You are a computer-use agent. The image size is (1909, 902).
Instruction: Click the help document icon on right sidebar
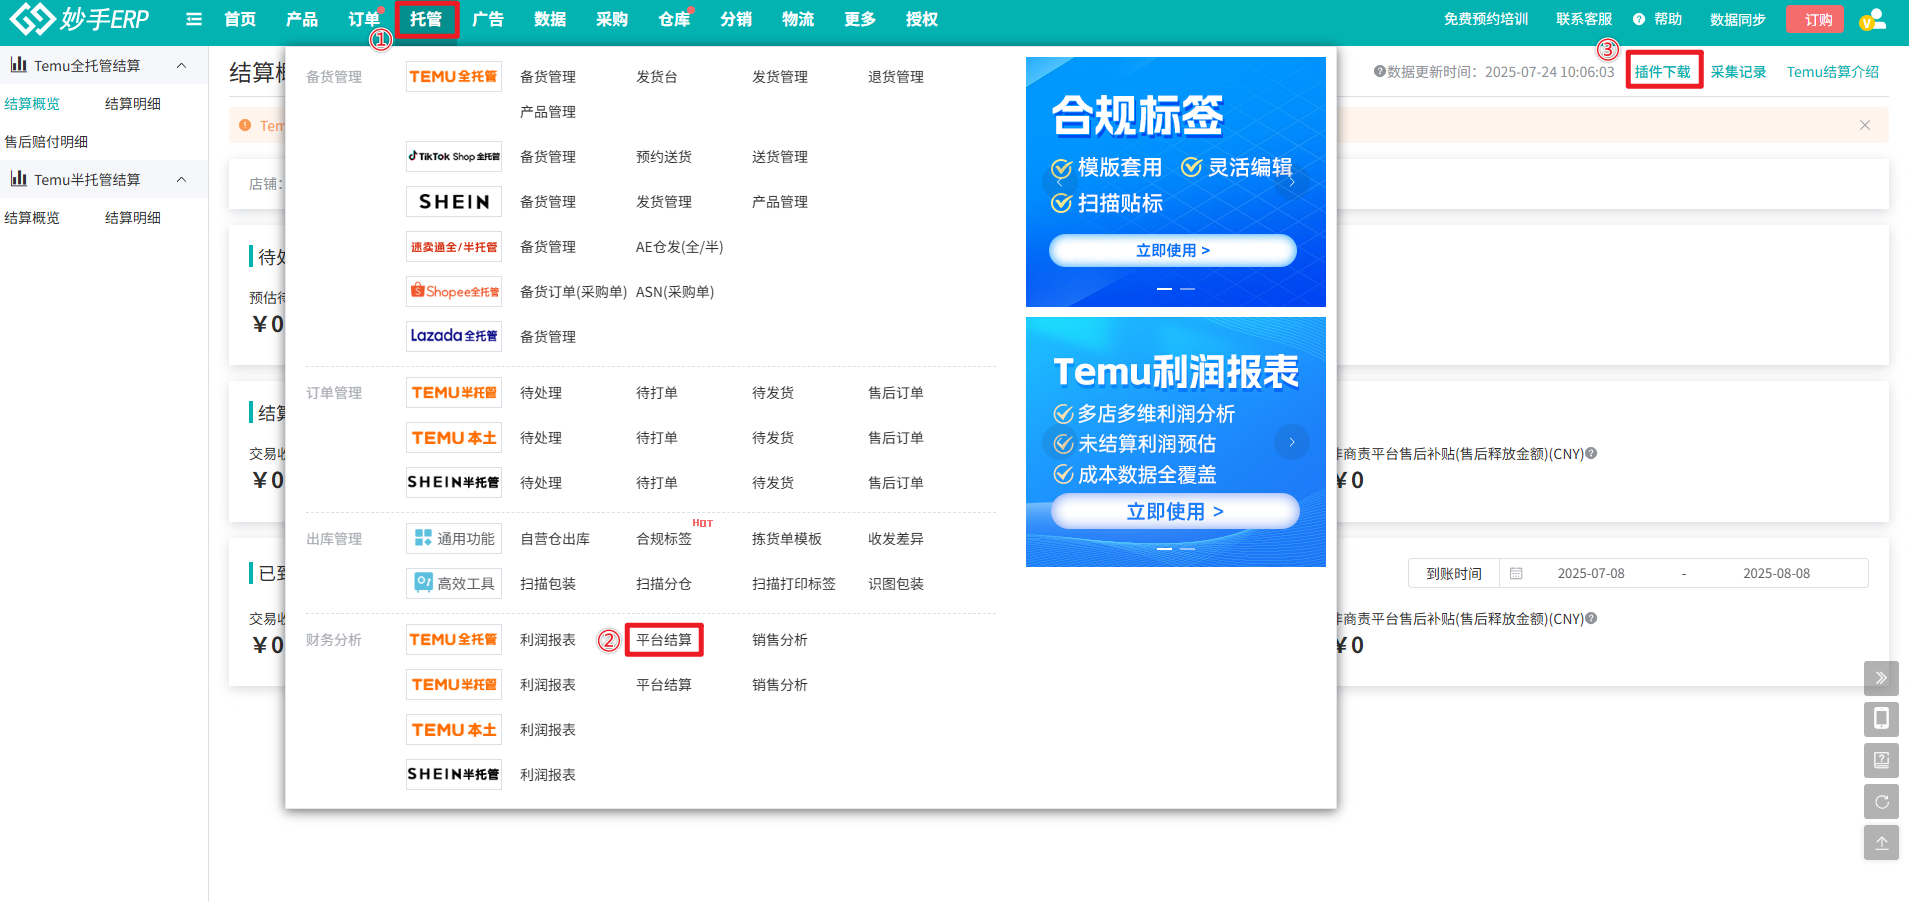(1881, 760)
